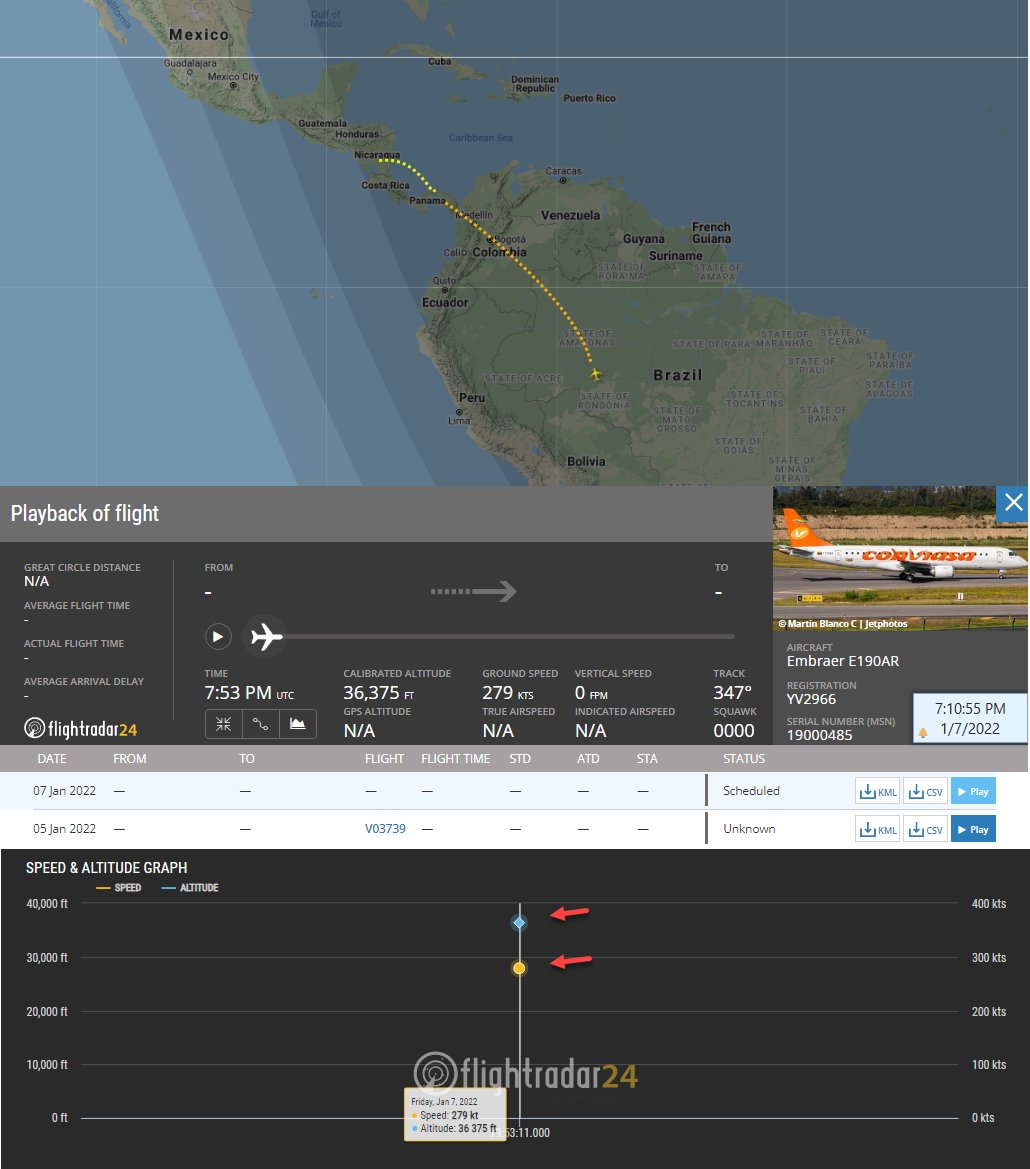Download CSV for 05 Jan 2022 flight

[925, 829]
